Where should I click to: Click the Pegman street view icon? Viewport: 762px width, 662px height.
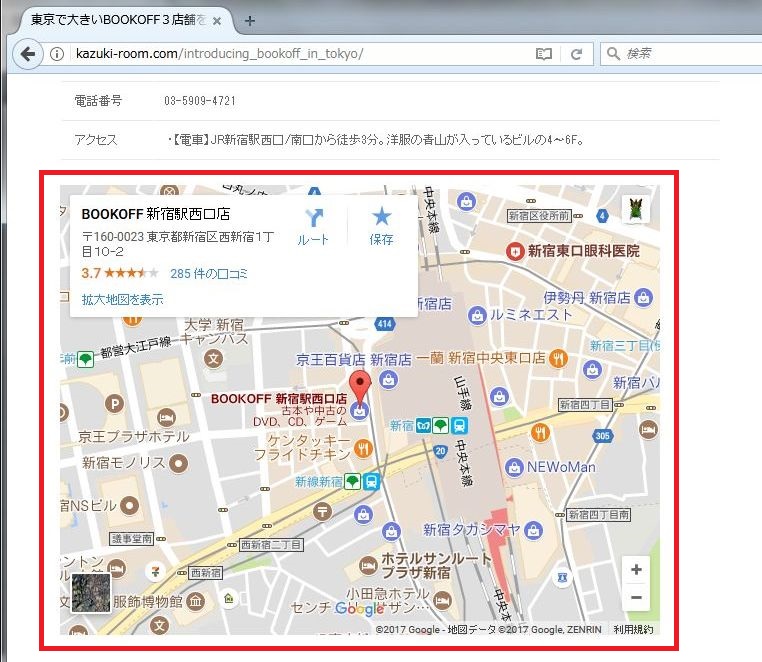pos(636,209)
